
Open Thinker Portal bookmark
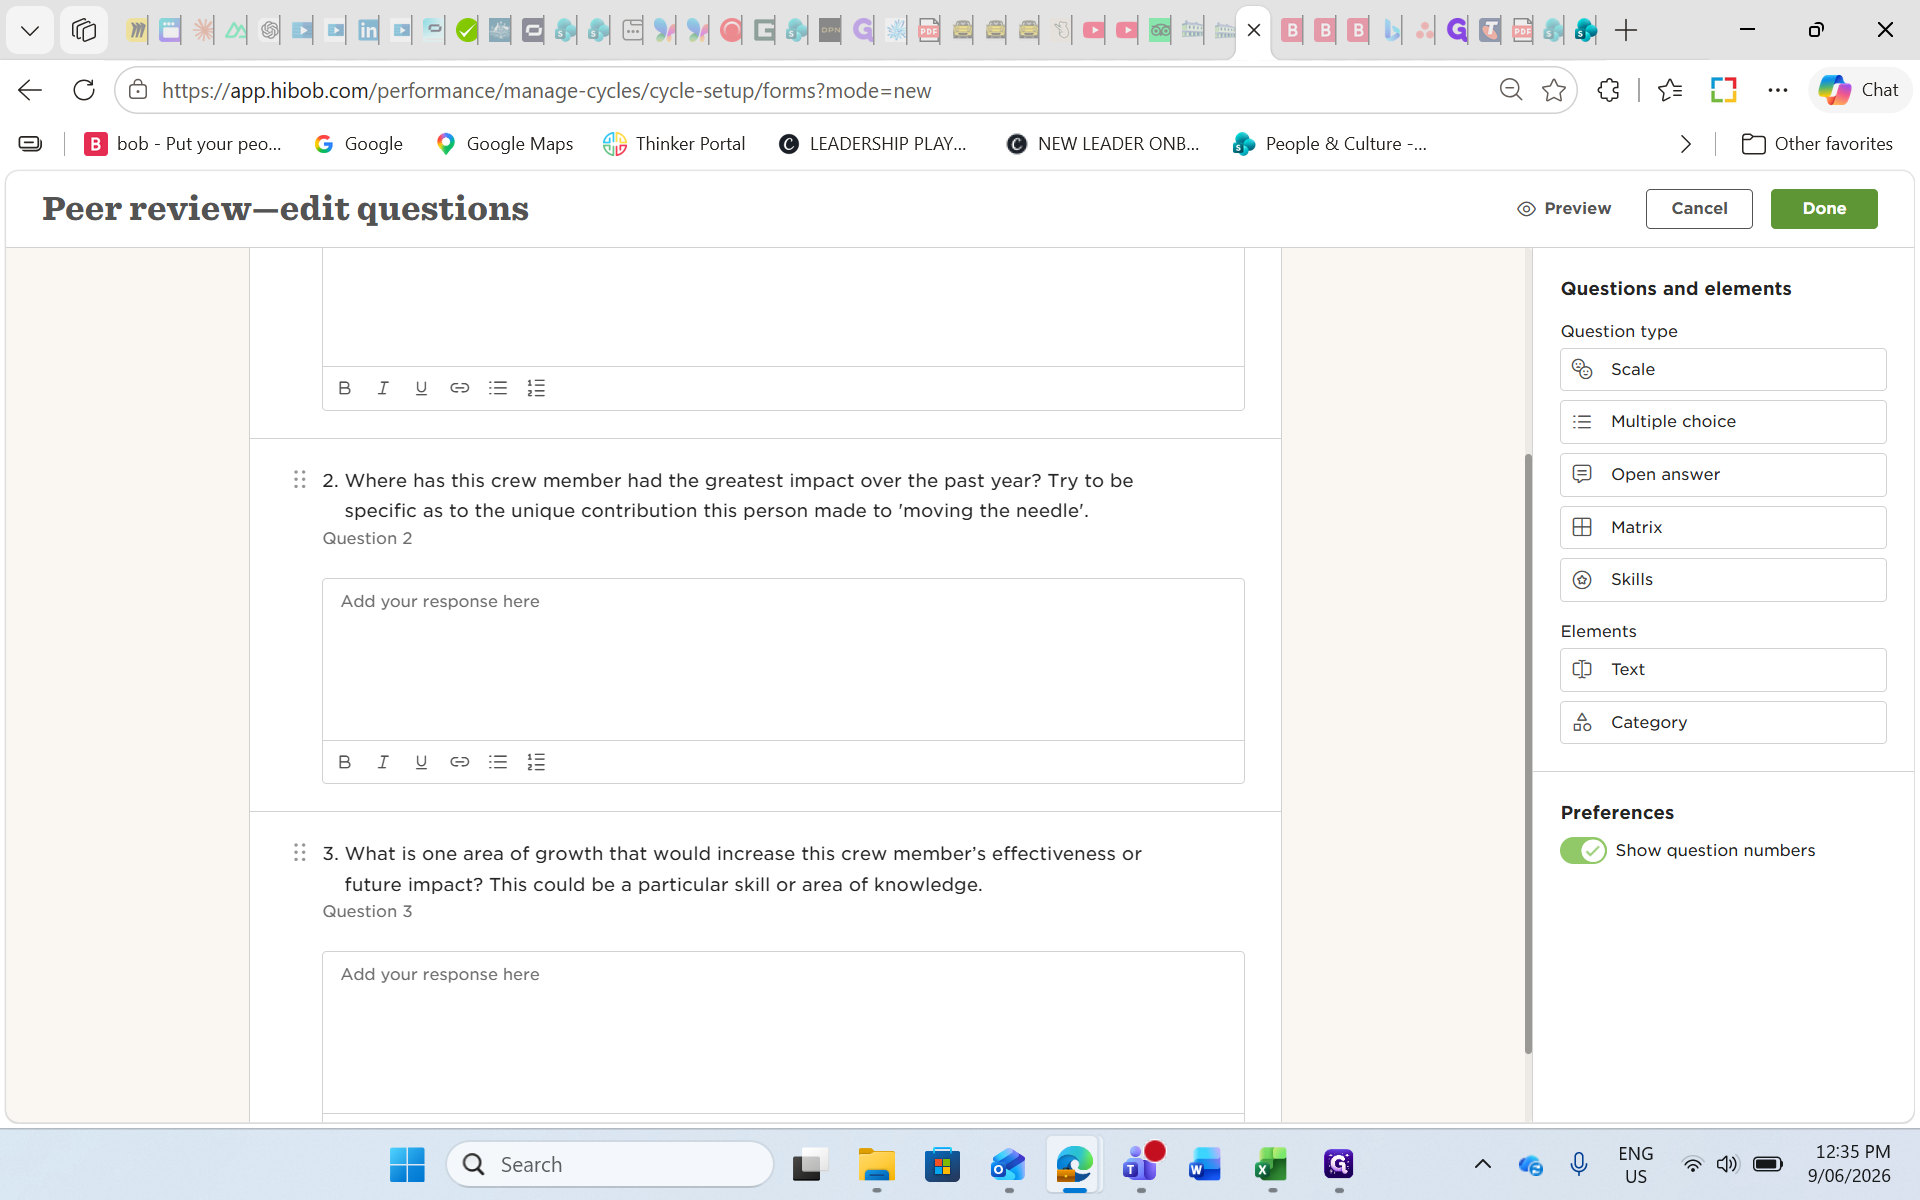pos(674,144)
